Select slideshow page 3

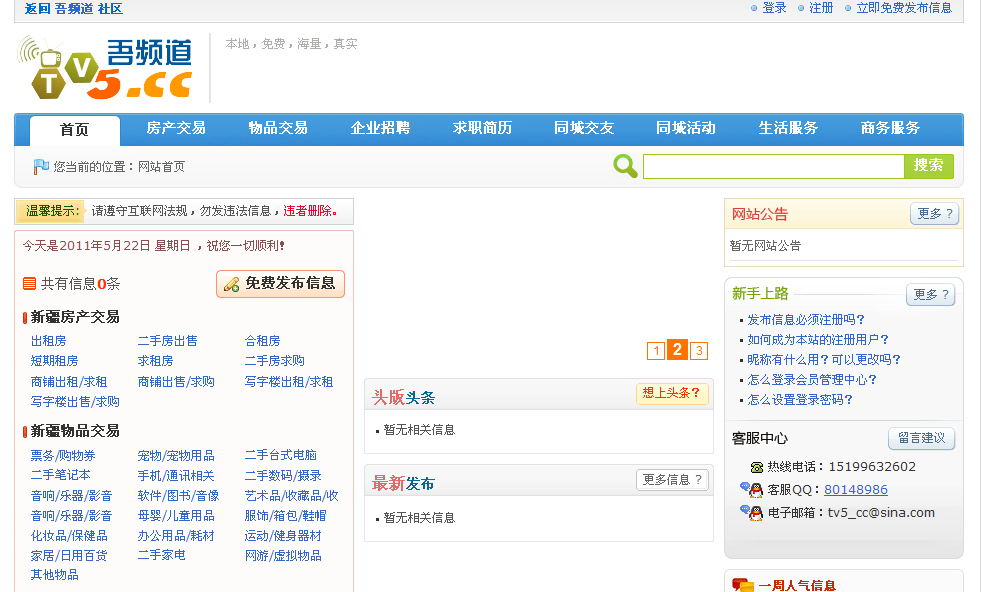click(699, 350)
